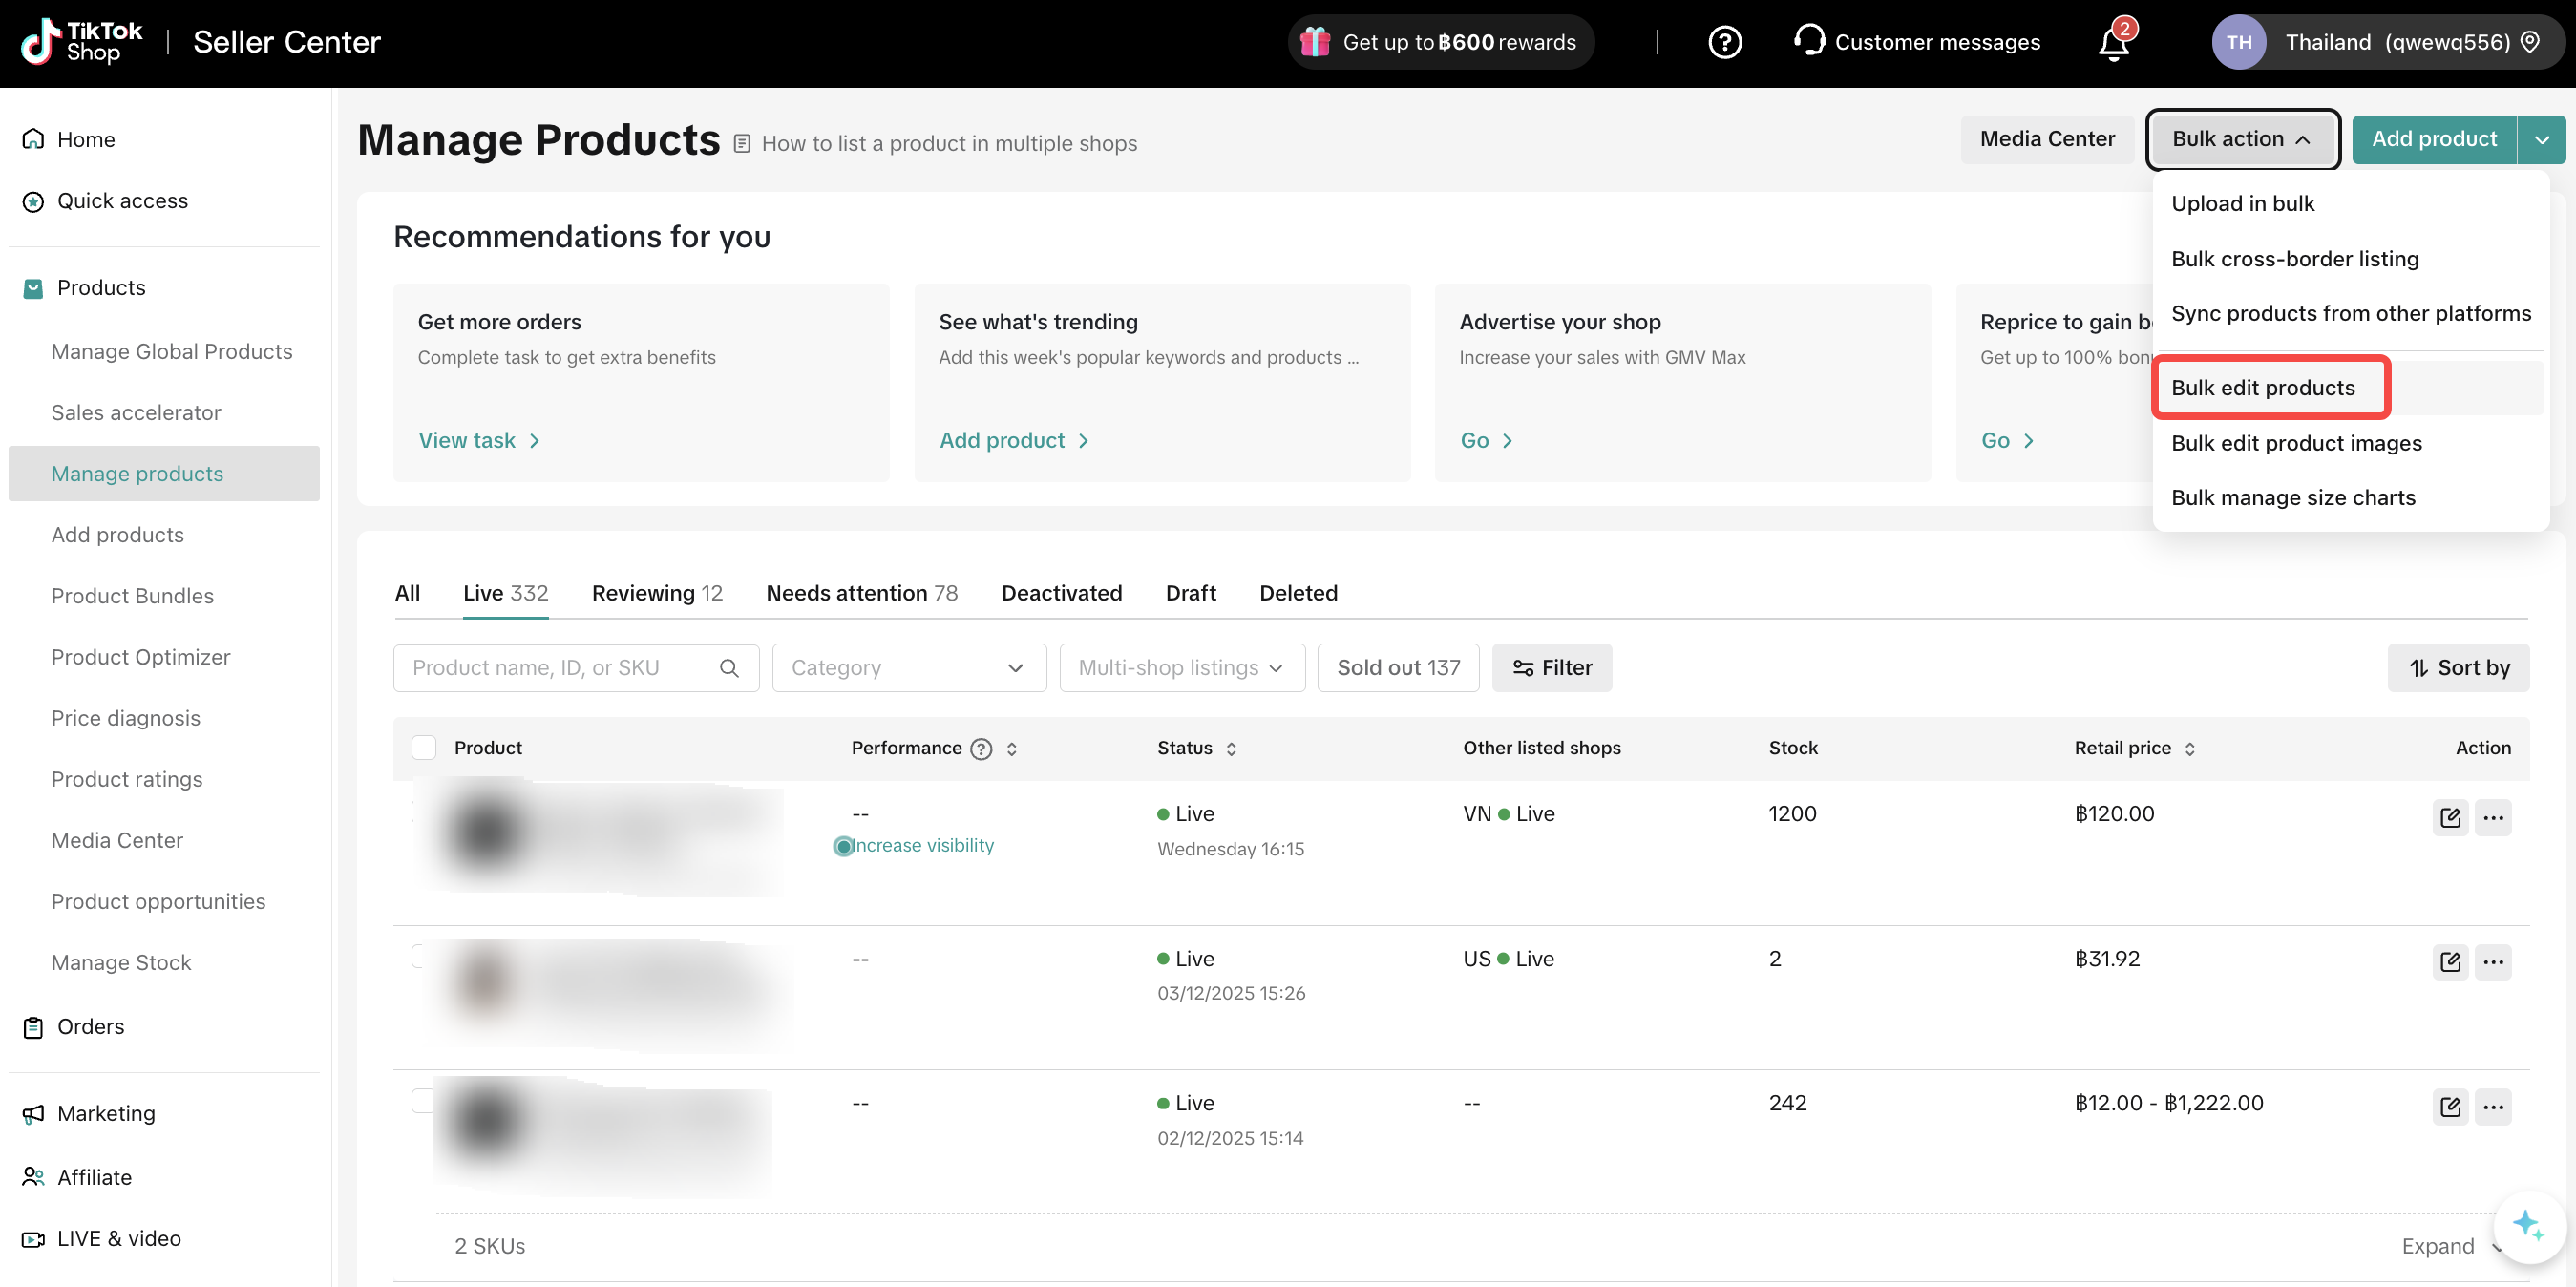Open the Category dropdown
Viewport: 2576px width, 1287px height.
coord(908,668)
